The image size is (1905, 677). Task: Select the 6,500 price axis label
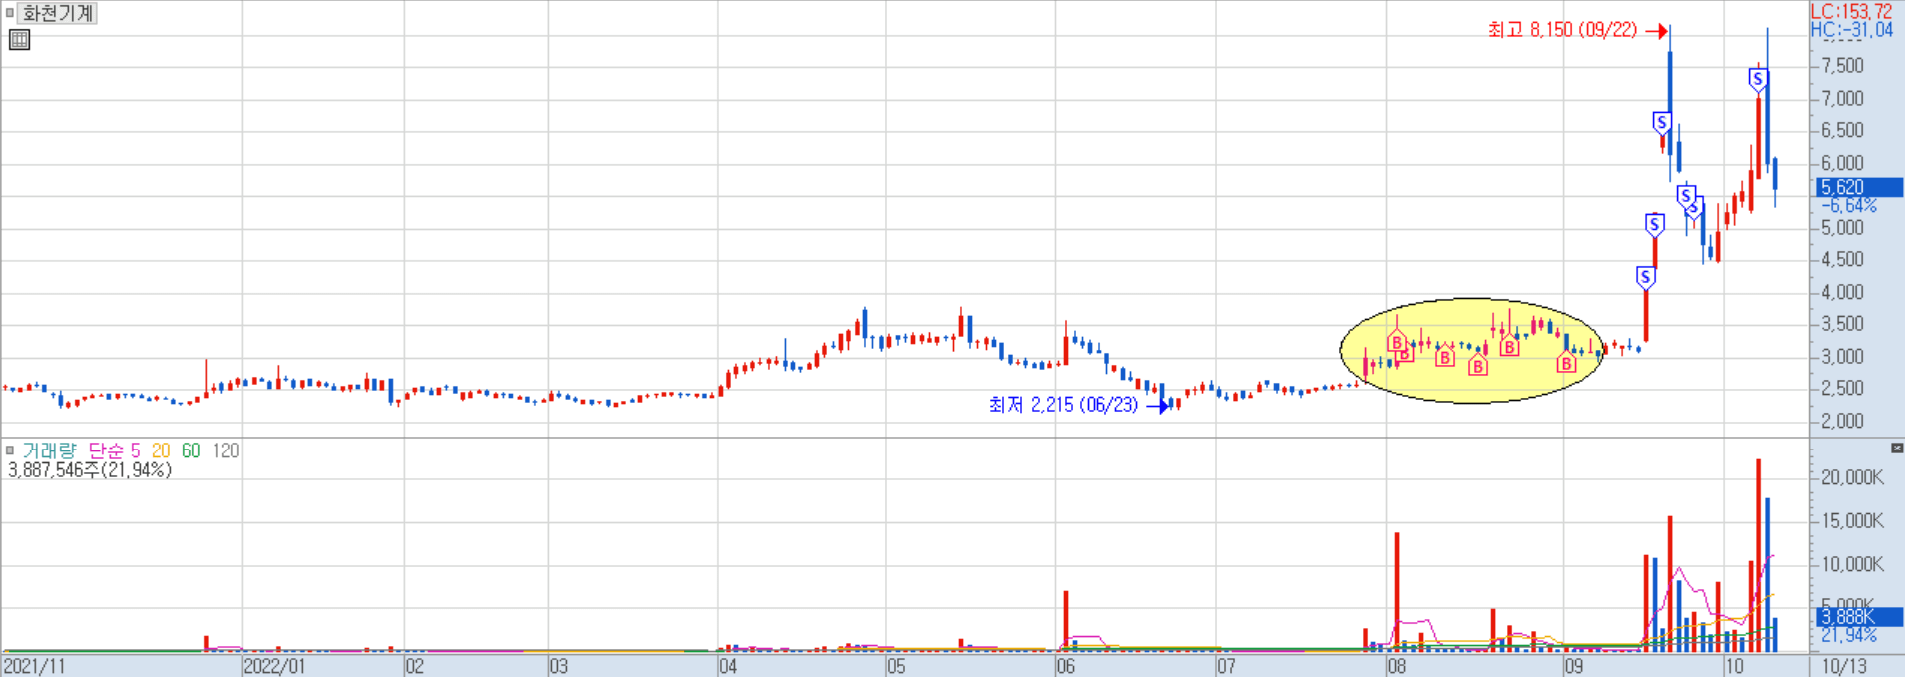[1842, 130]
